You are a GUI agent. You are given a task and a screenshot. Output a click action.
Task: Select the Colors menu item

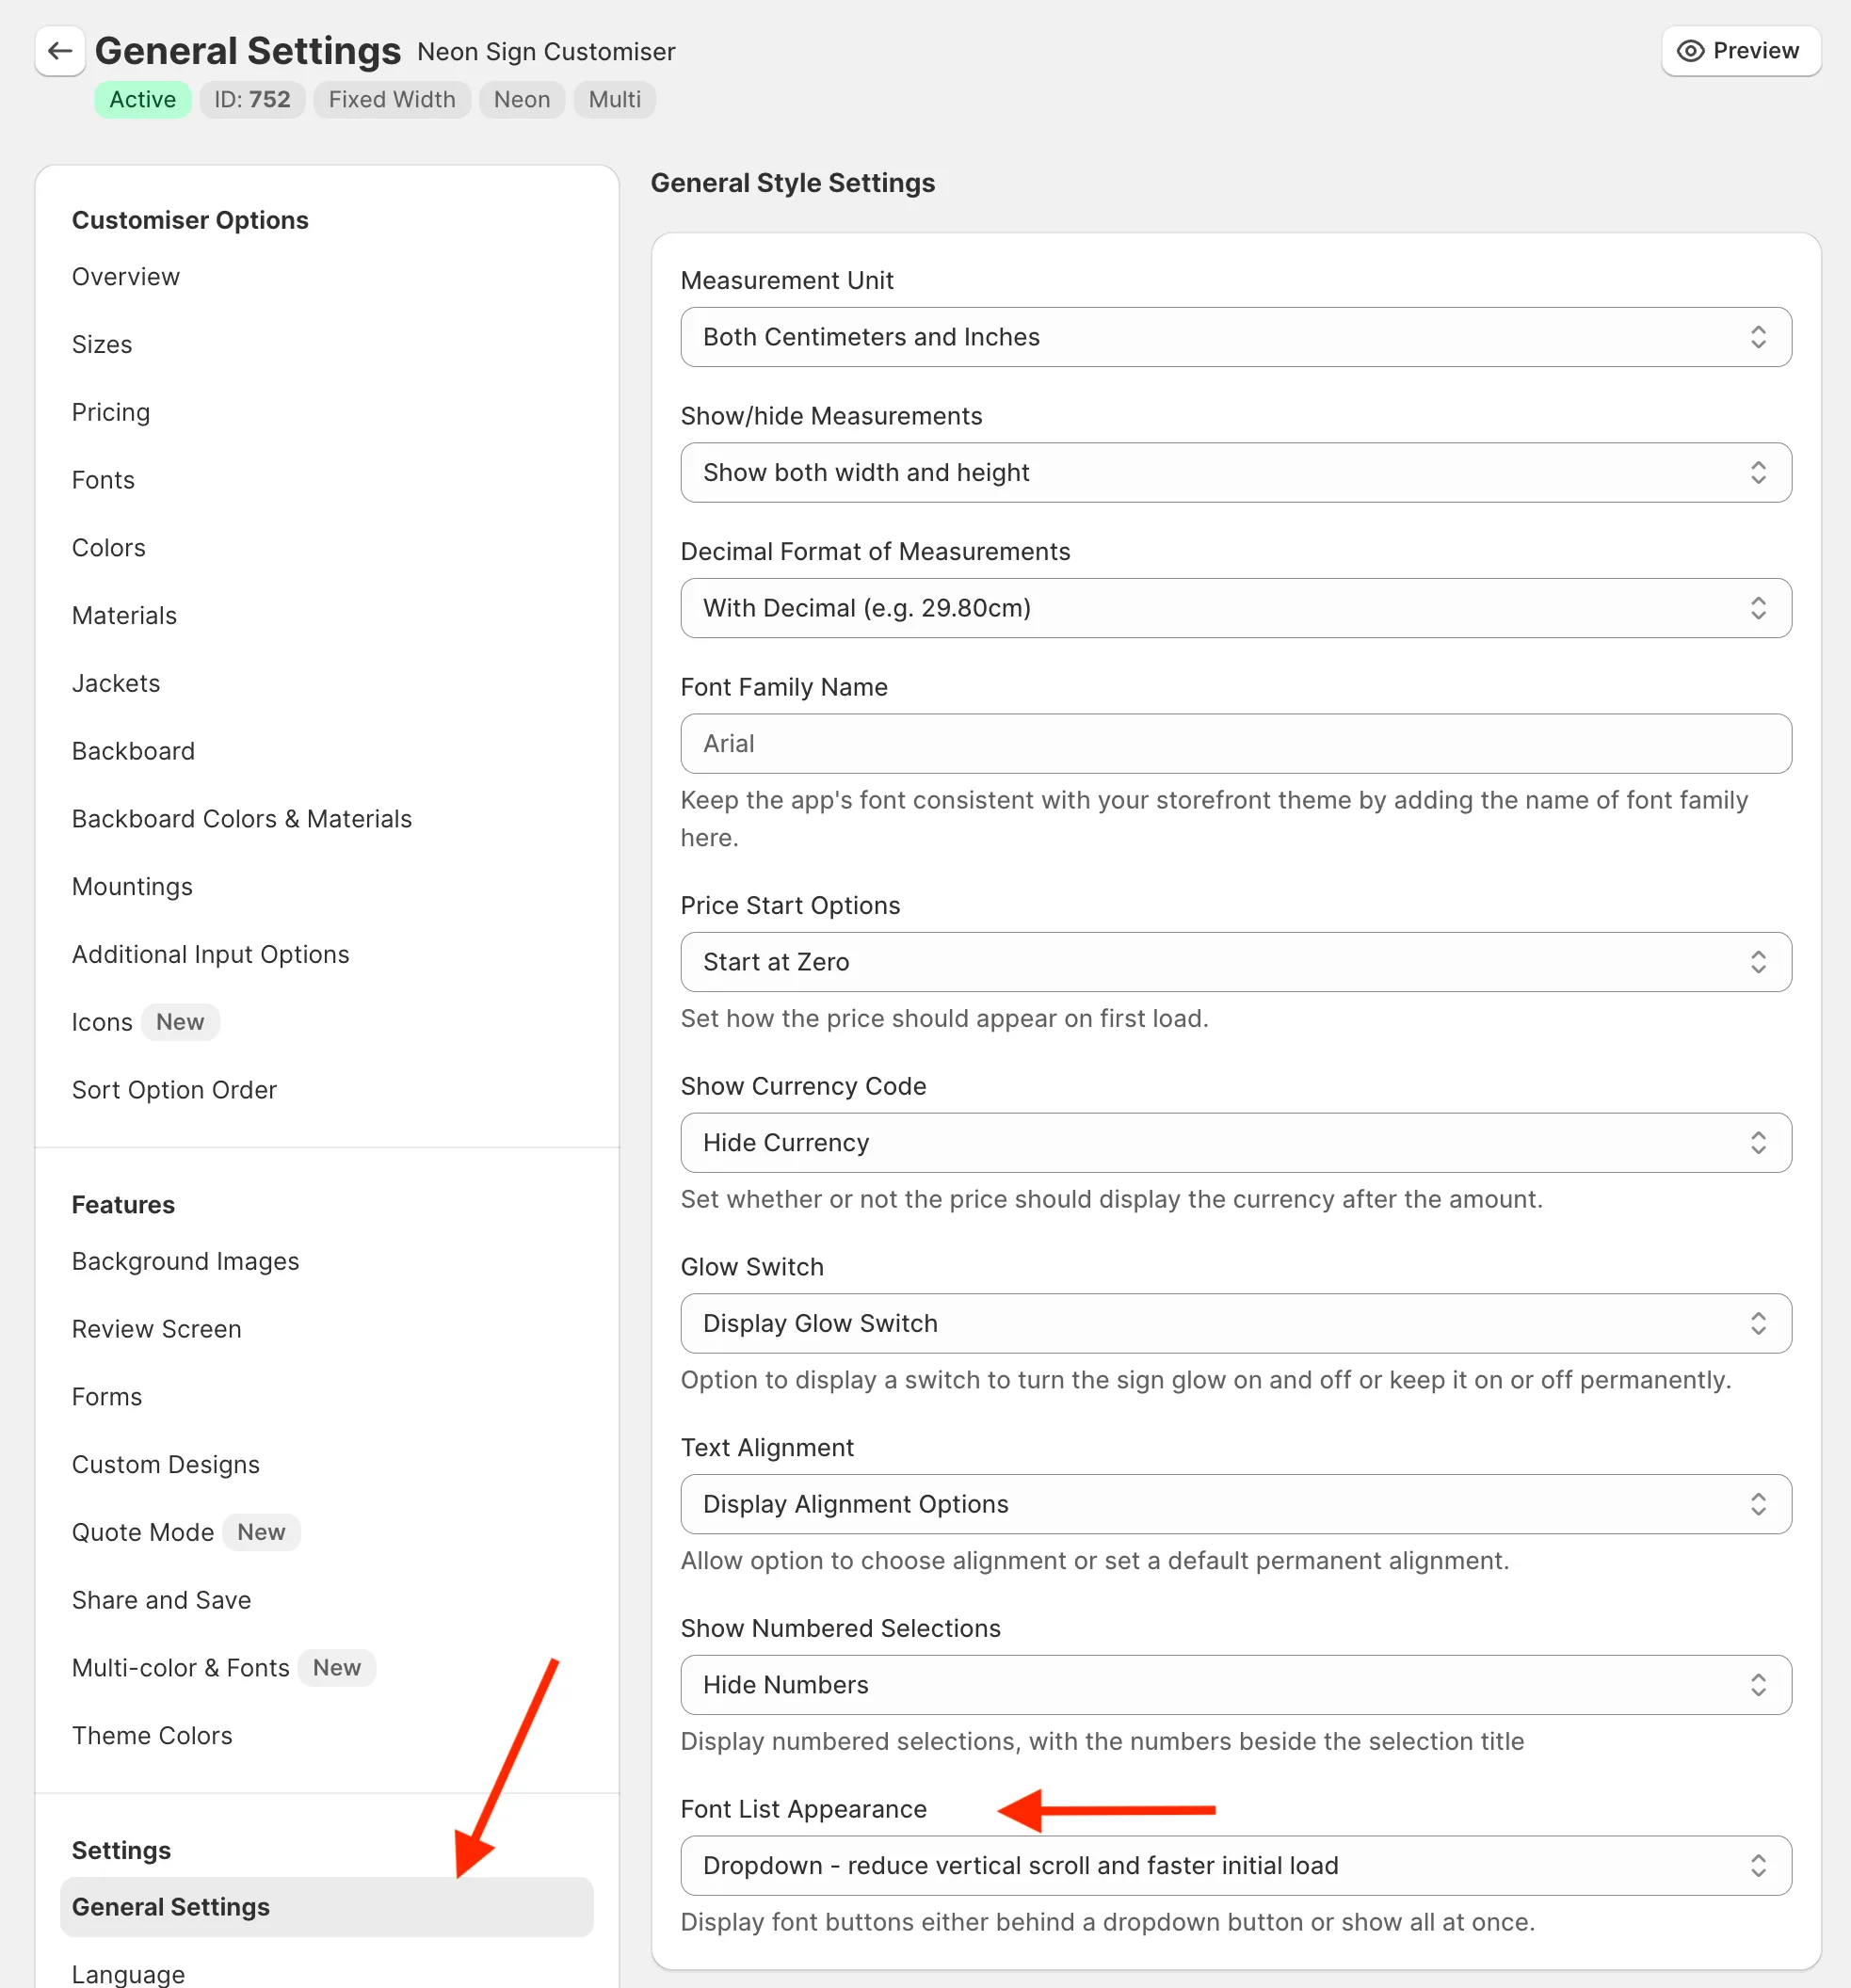click(106, 548)
